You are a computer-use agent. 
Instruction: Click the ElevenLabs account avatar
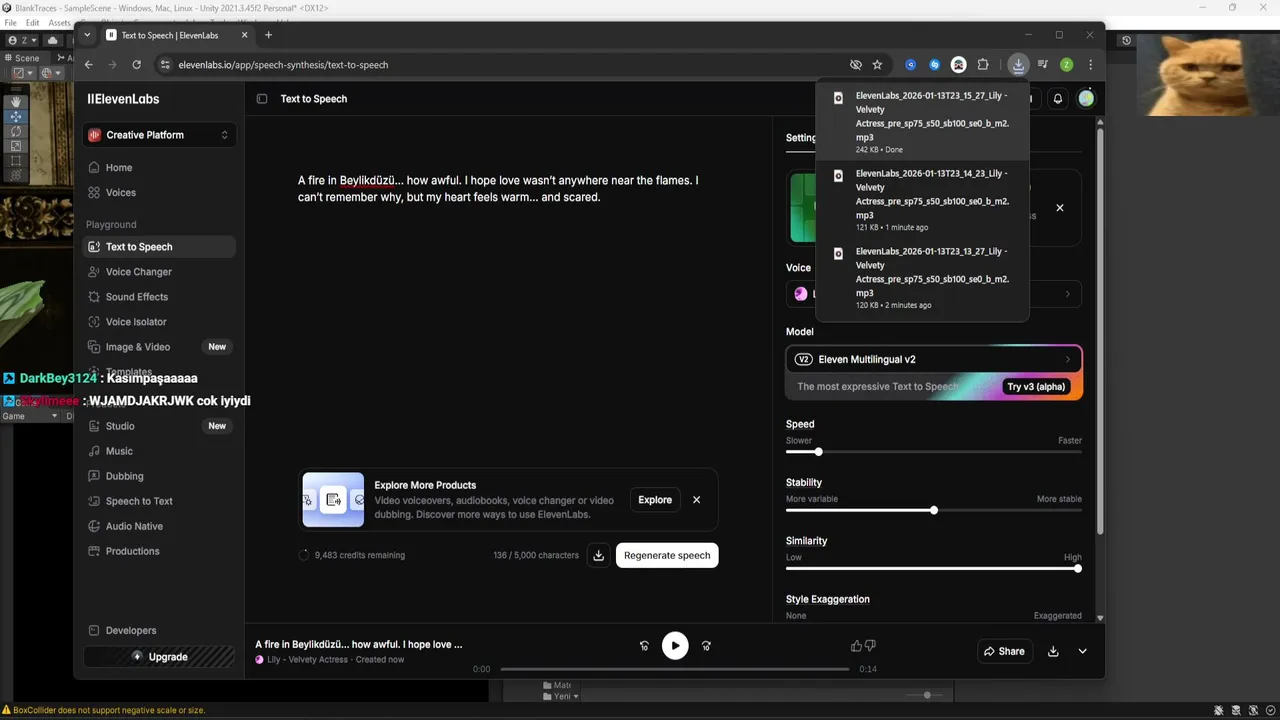coord(1086,99)
